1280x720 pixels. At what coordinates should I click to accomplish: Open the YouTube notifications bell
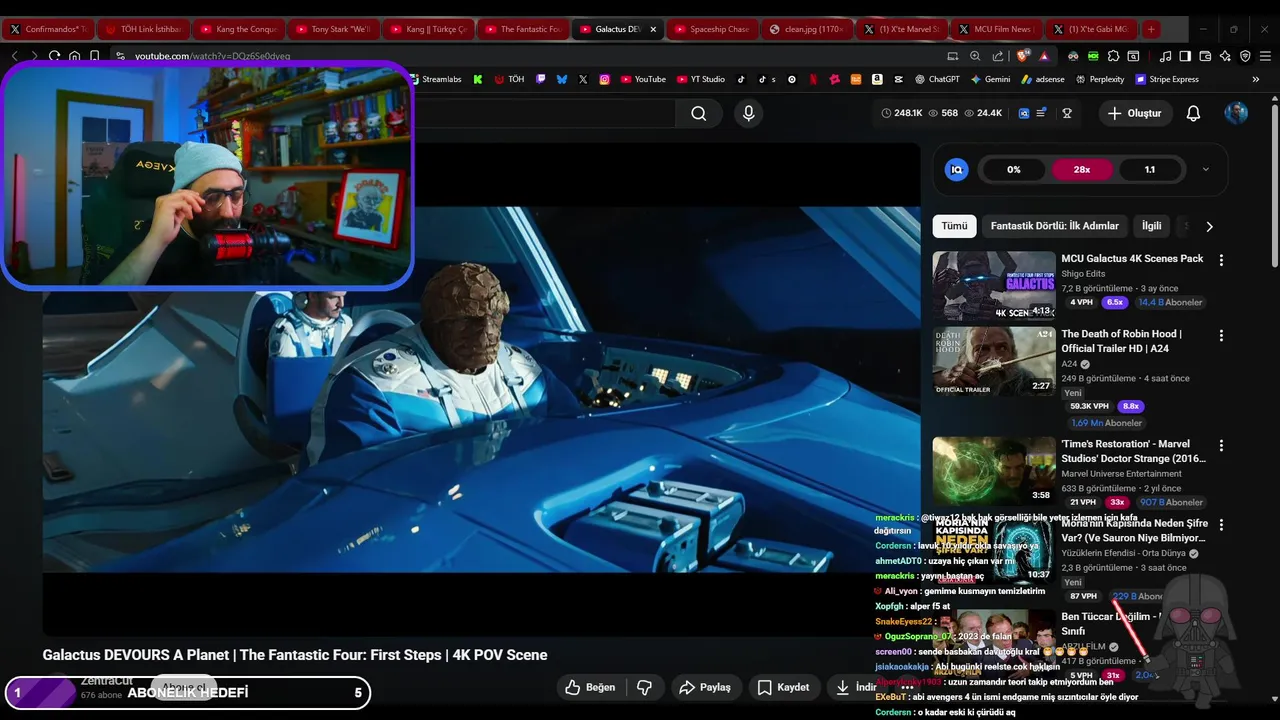tap(1193, 113)
